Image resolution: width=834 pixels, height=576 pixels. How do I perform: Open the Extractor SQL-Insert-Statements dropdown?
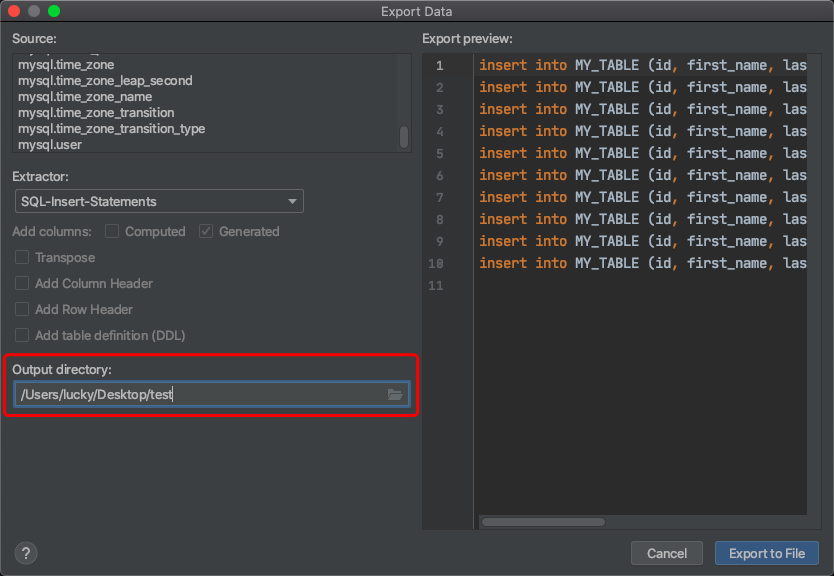[x=160, y=202]
